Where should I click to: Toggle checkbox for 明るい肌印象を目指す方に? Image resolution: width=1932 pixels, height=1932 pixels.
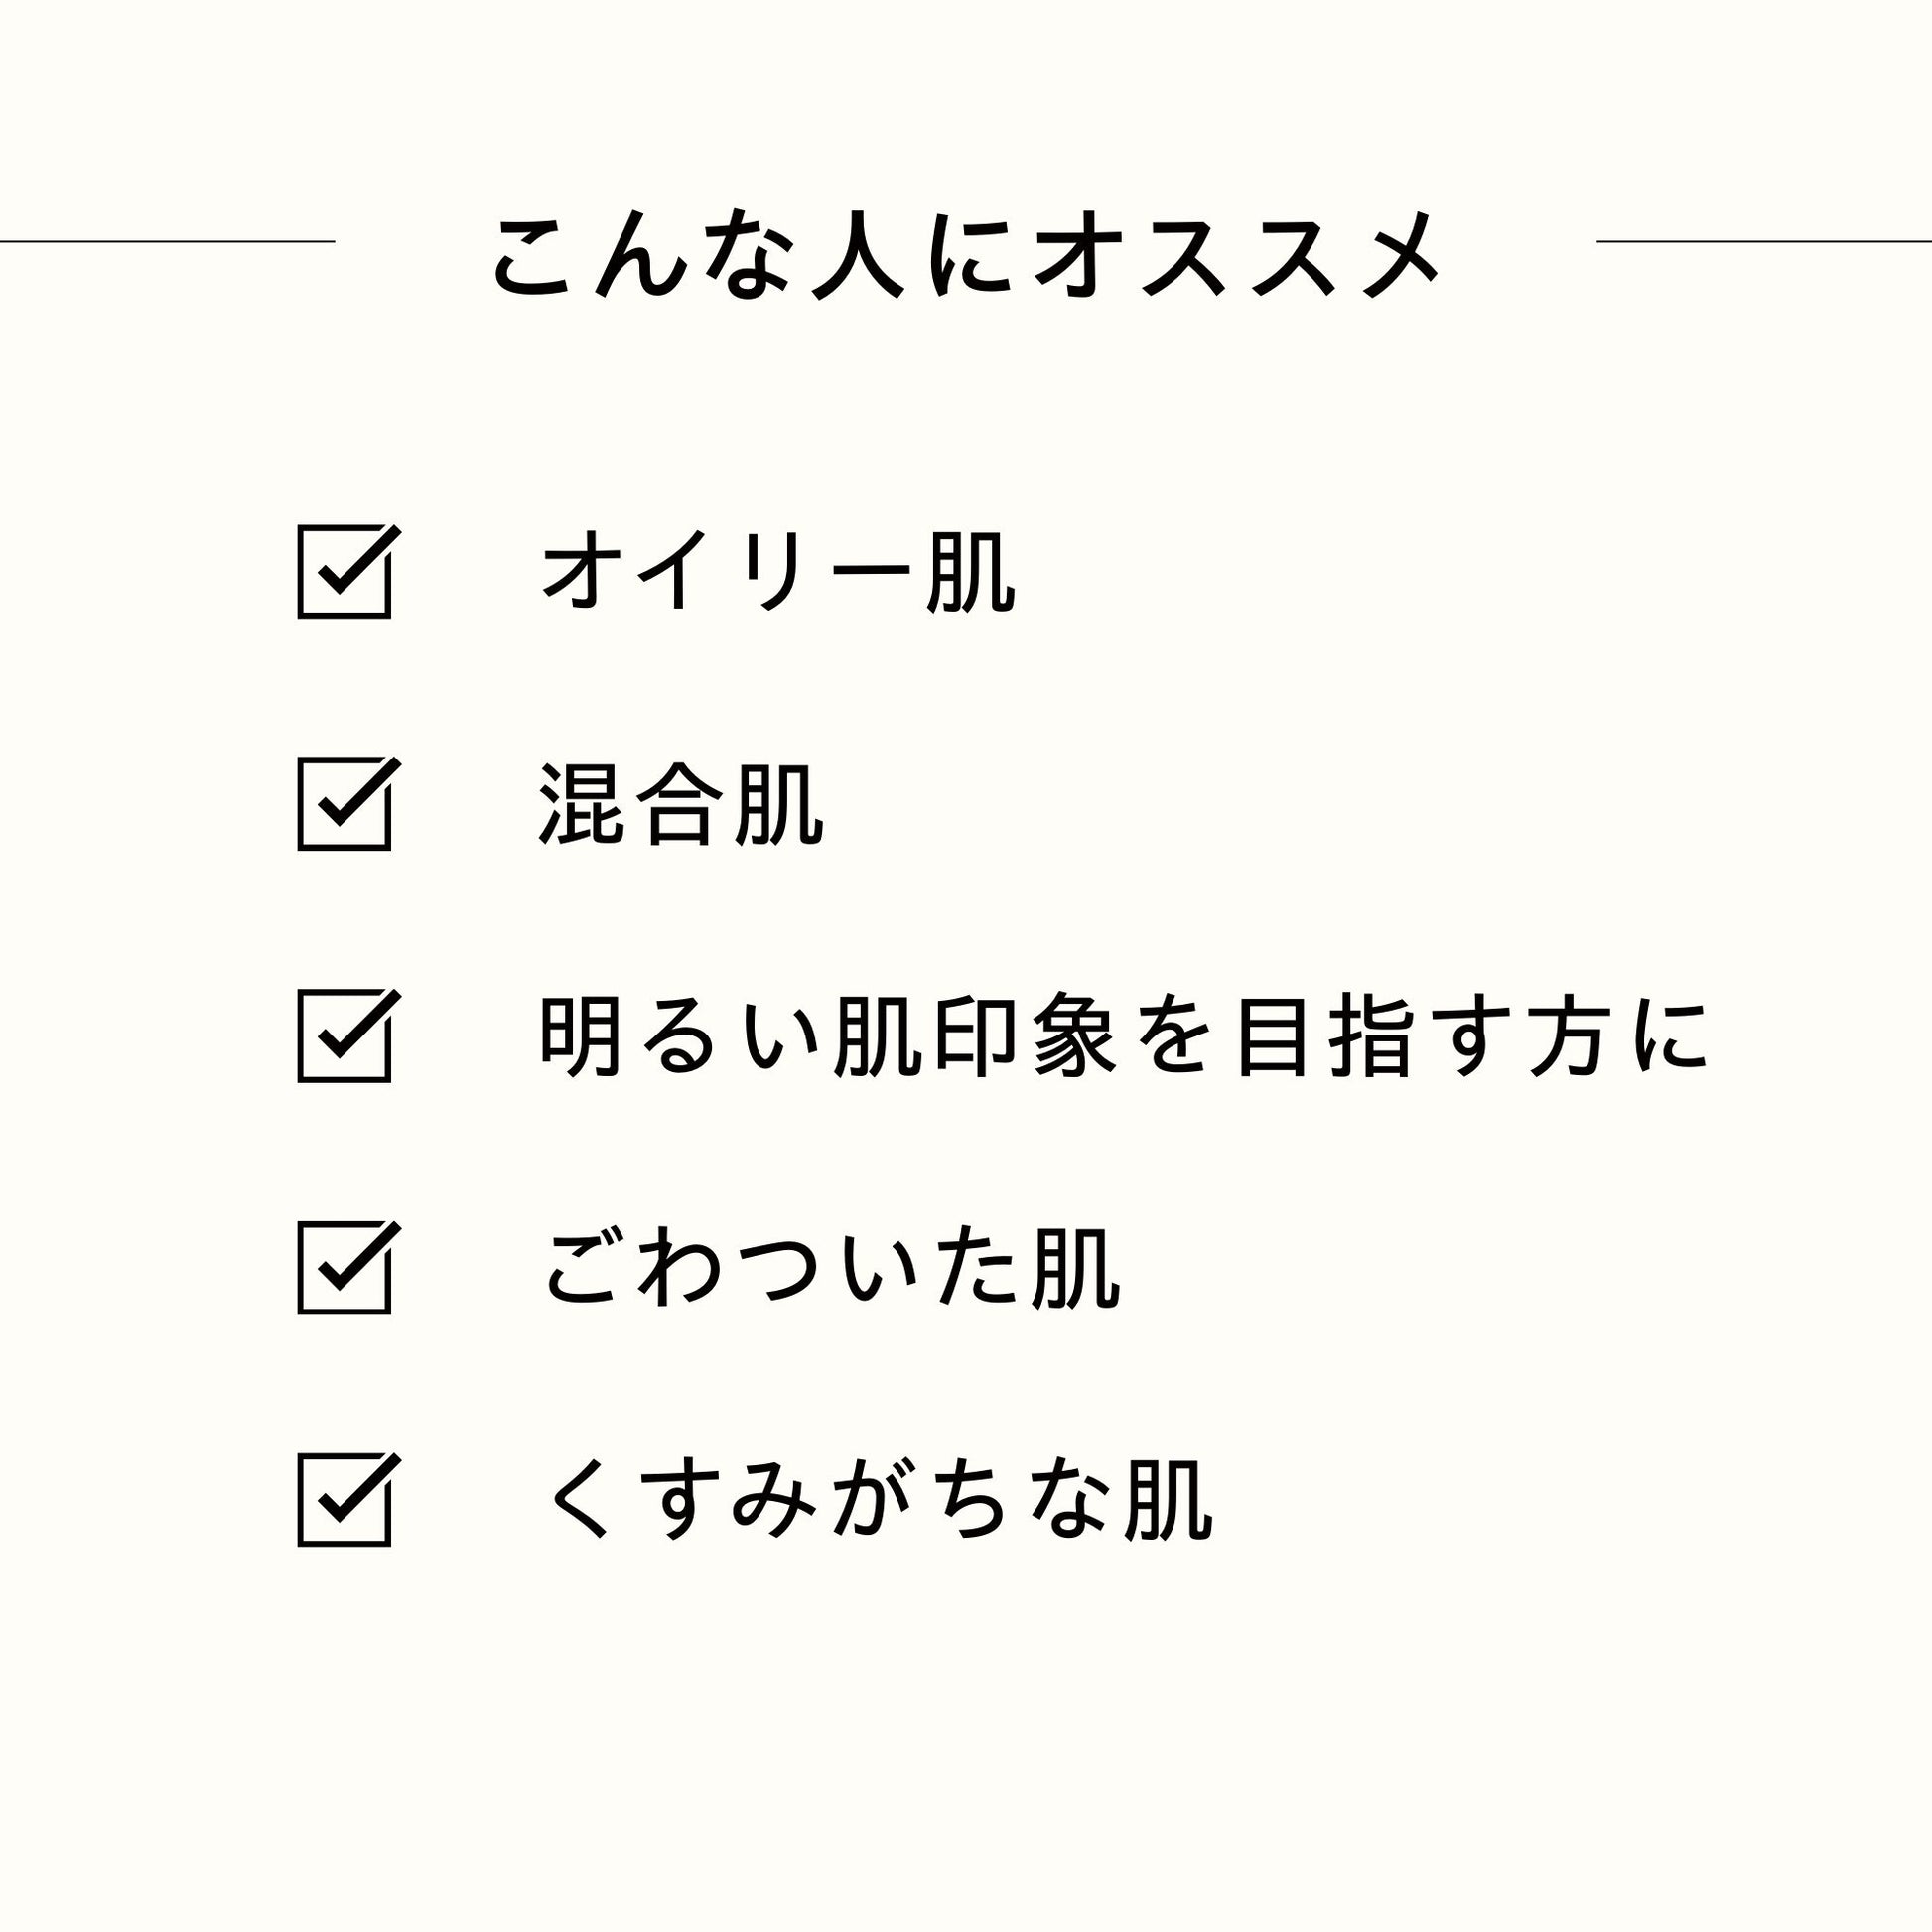coord(344,1036)
